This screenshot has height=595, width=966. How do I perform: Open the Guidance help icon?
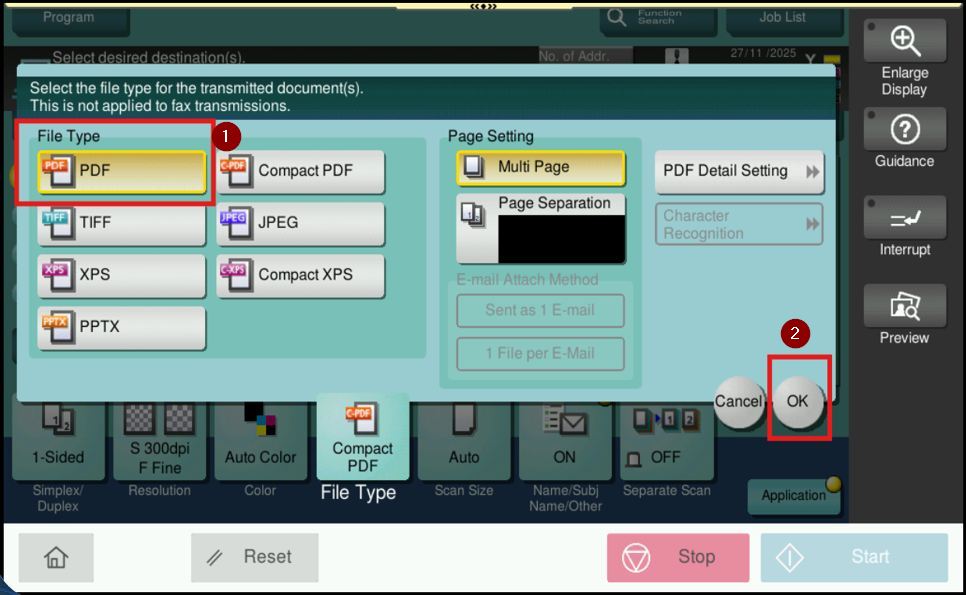tap(904, 138)
